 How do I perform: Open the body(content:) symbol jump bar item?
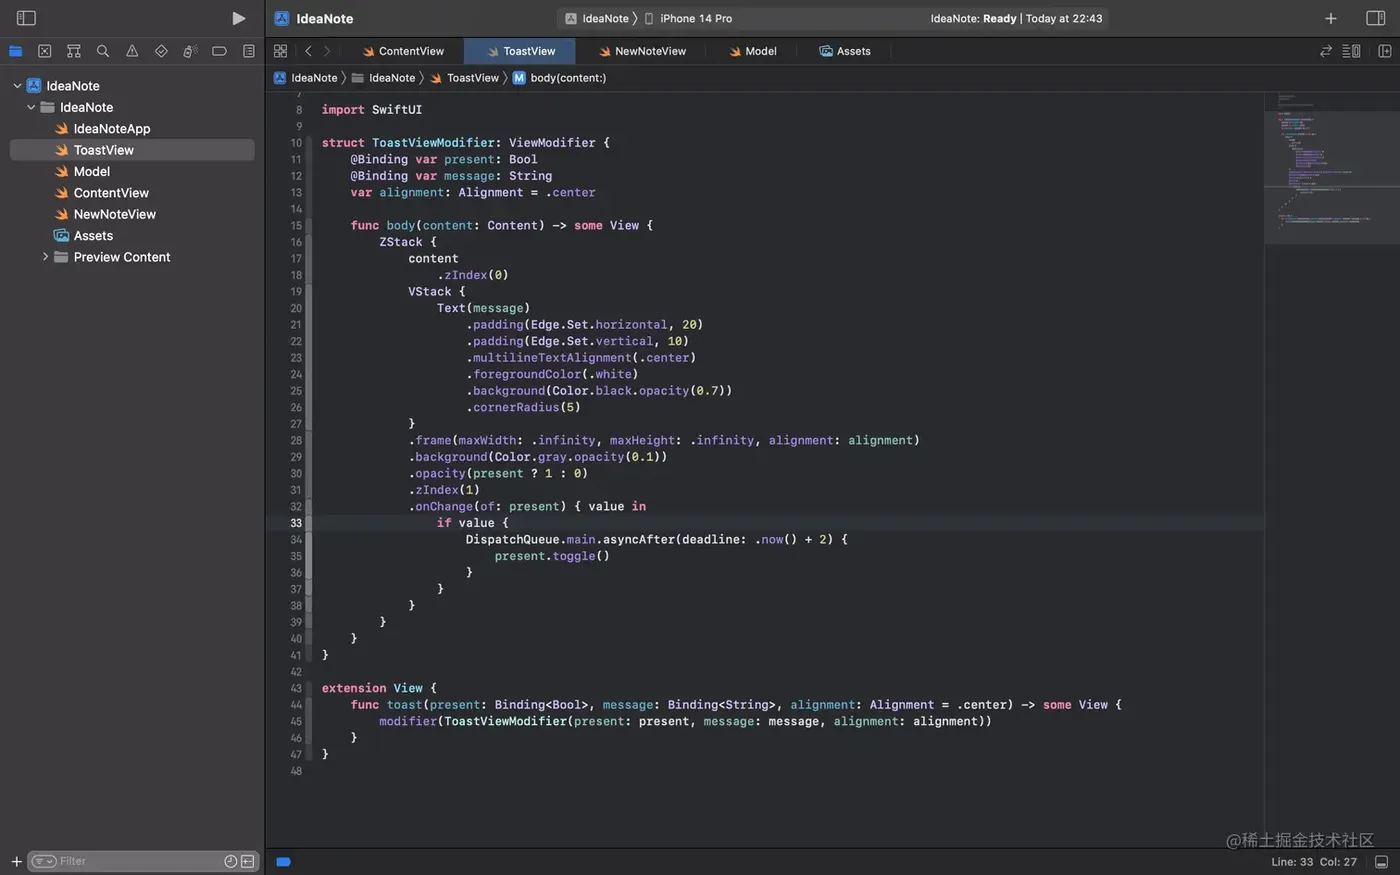[x=559, y=78]
